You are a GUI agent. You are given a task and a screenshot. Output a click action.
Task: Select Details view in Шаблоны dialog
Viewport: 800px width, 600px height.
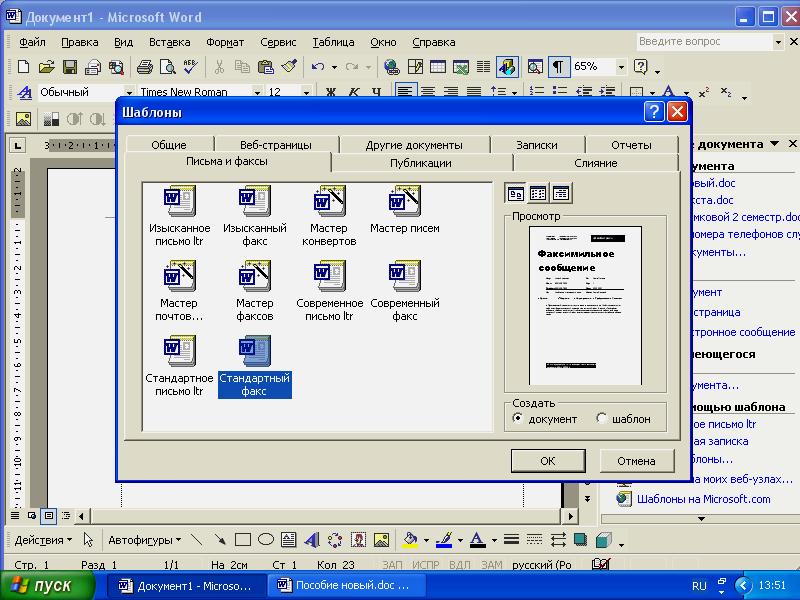pos(561,193)
